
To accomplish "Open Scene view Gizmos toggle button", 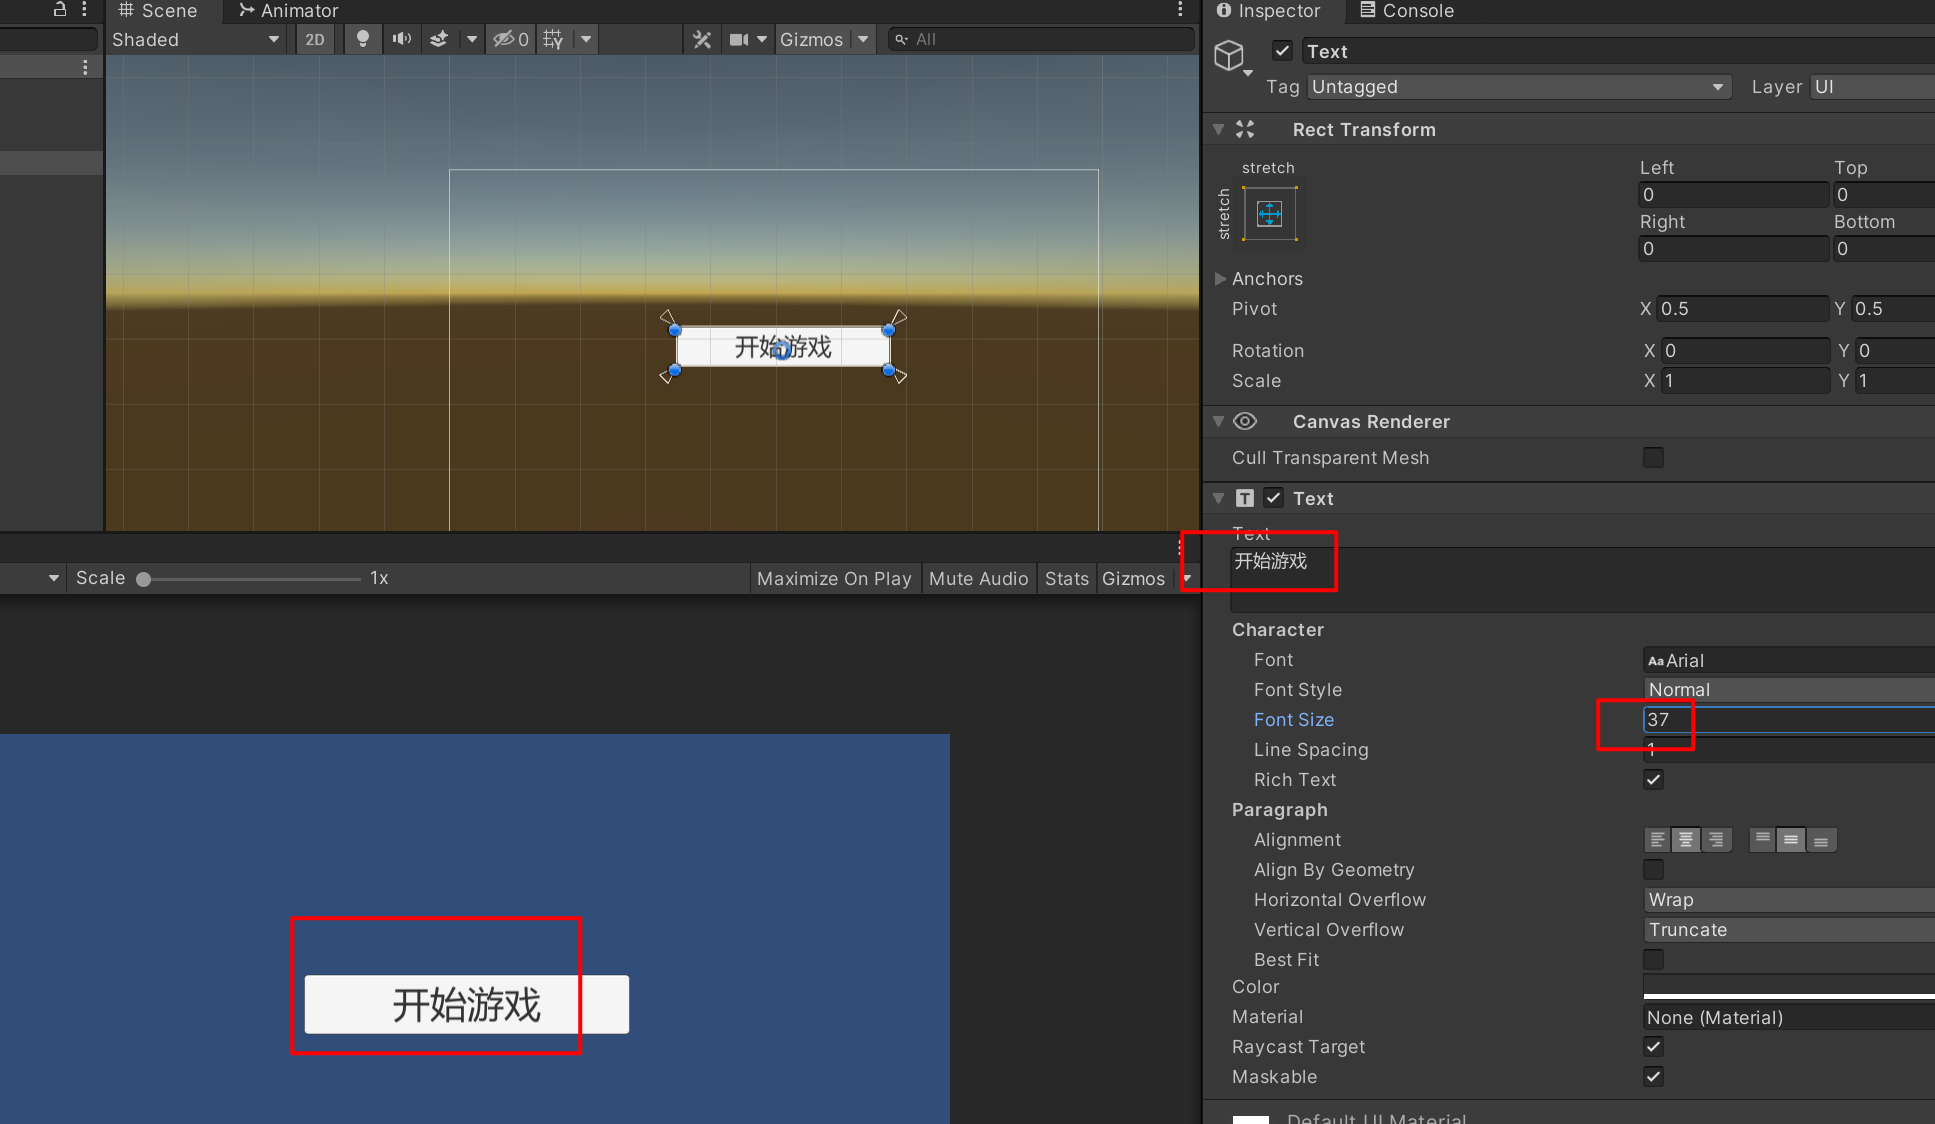I will tap(812, 40).
